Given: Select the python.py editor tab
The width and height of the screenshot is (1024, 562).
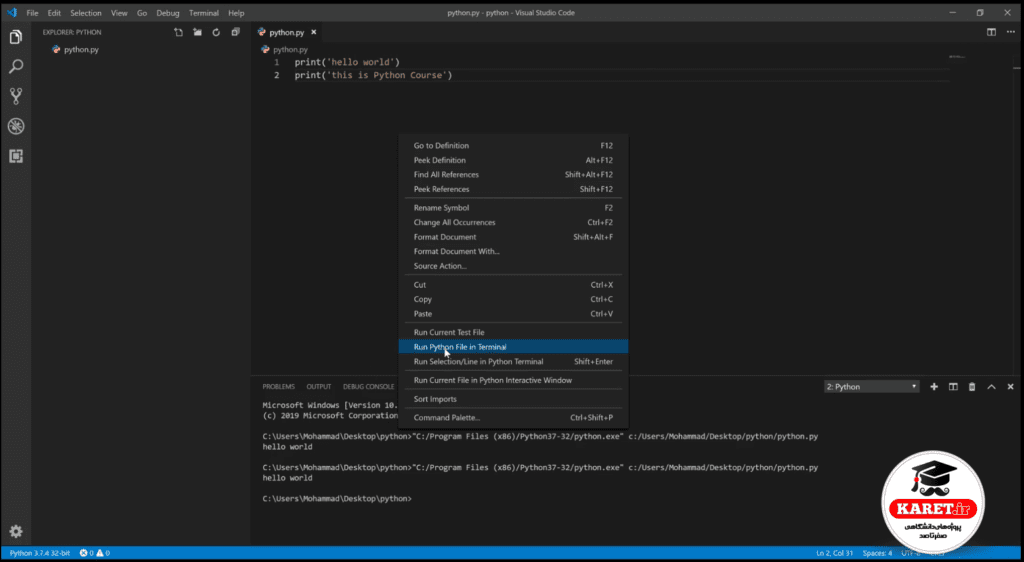Looking at the screenshot, I should (x=287, y=32).
